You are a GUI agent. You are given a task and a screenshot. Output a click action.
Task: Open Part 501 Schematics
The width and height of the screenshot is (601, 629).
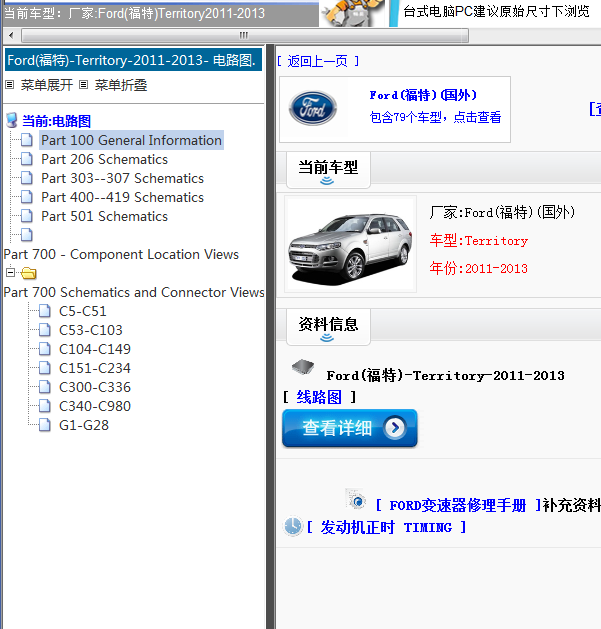104,216
